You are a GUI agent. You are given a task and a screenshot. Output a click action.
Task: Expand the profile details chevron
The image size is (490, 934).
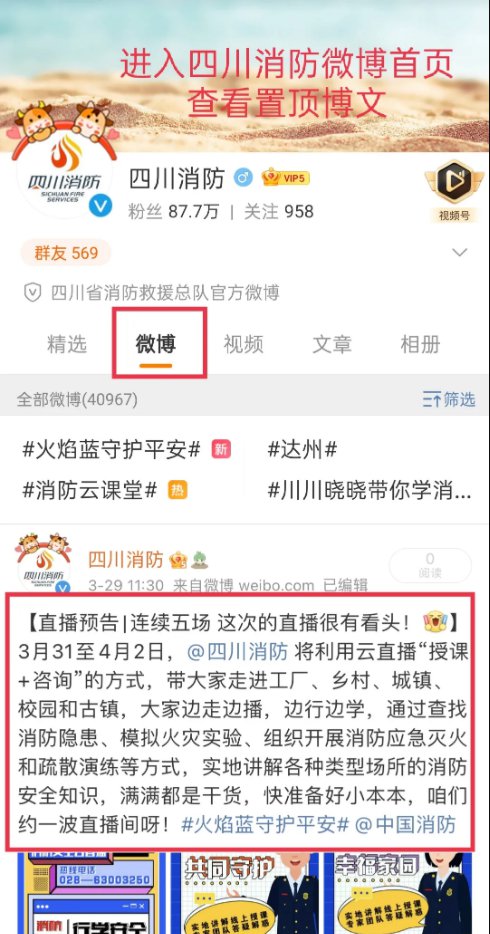tap(460, 253)
